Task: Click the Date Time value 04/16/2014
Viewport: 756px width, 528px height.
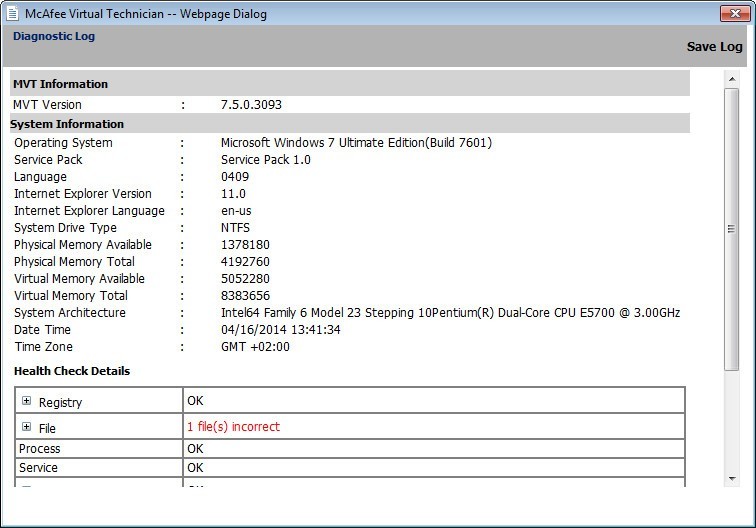Action: tap(281, 330)
